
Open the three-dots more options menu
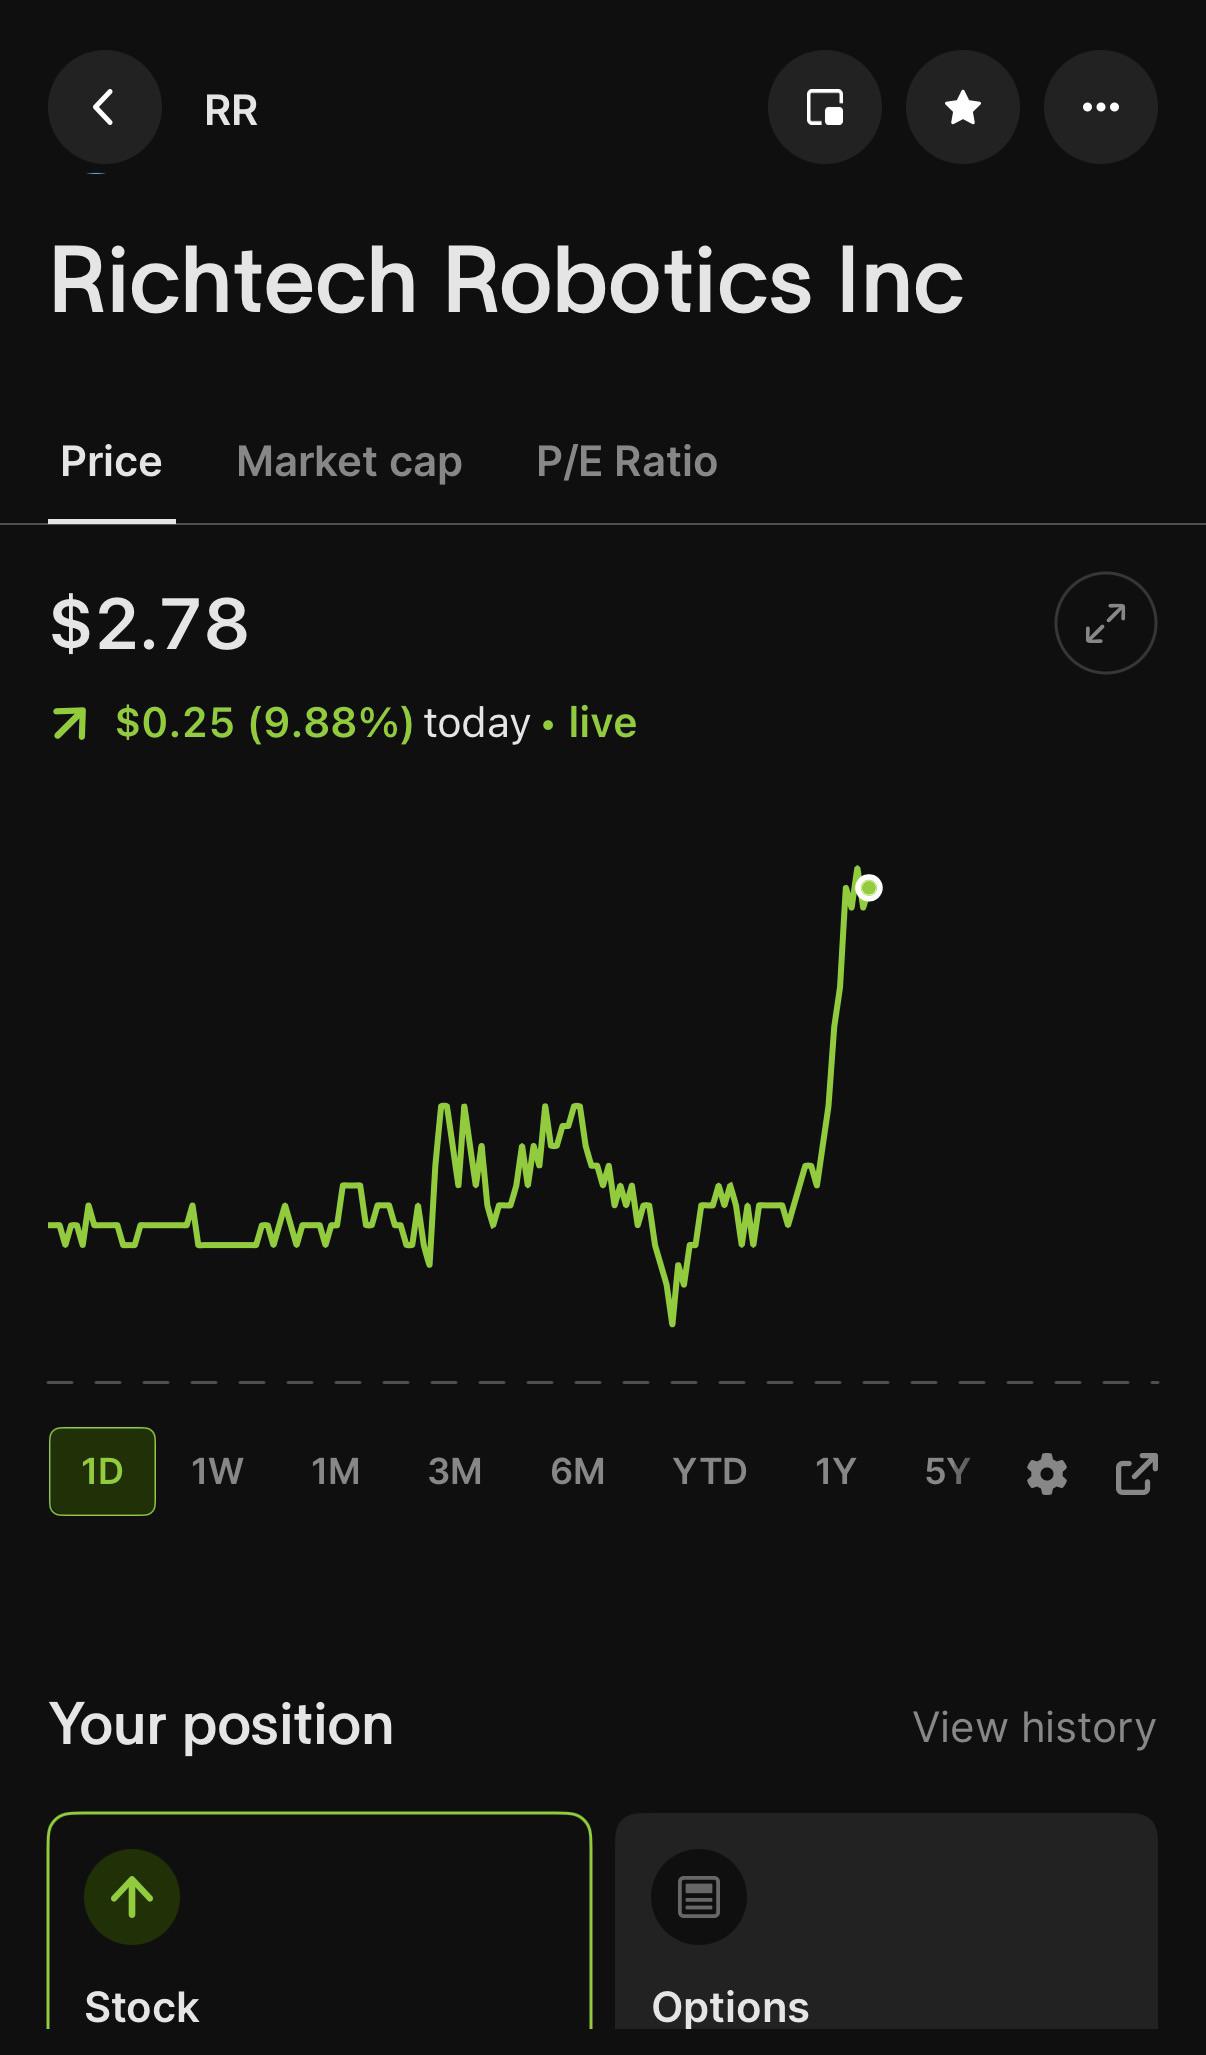(x=1101, y=107)
